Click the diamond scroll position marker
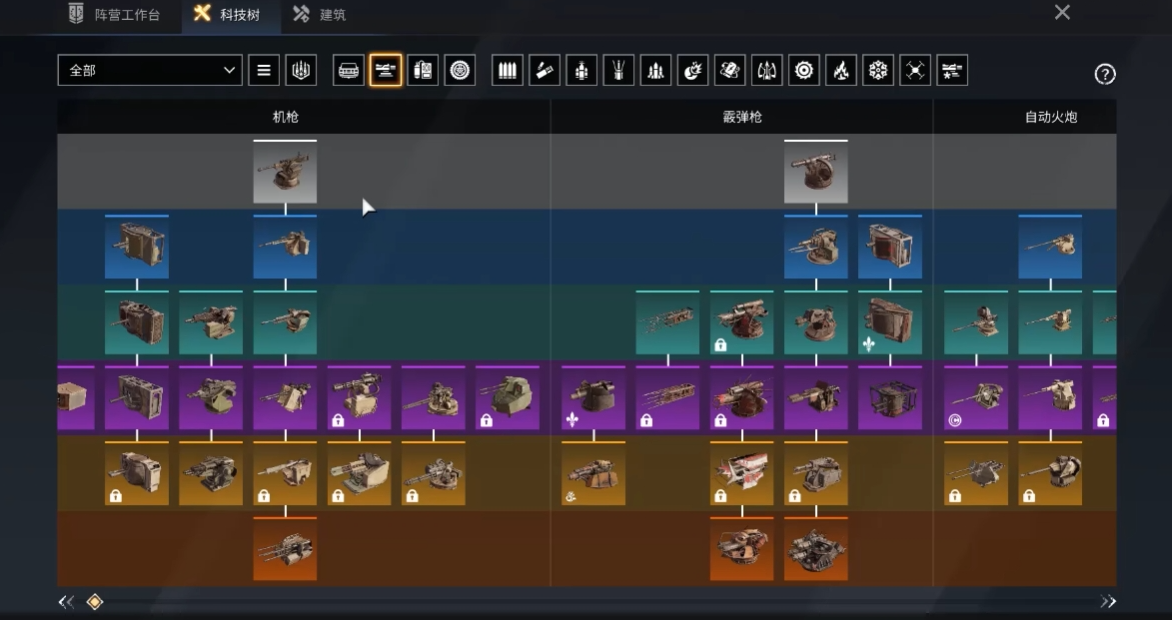The height and width of the screenshot is (620, 1172). click(94, 601)
